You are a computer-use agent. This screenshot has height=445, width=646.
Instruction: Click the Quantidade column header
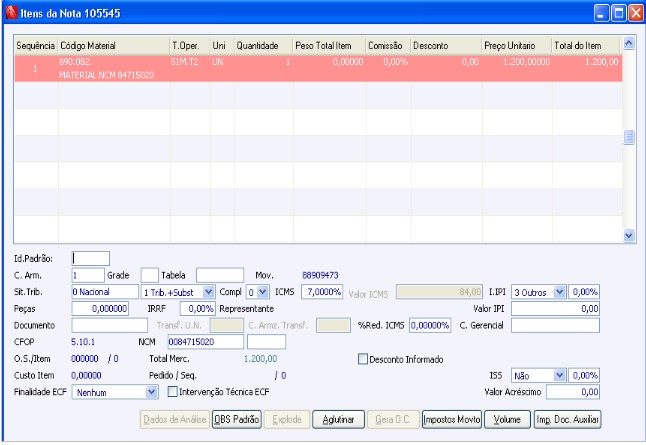point(263,46)
